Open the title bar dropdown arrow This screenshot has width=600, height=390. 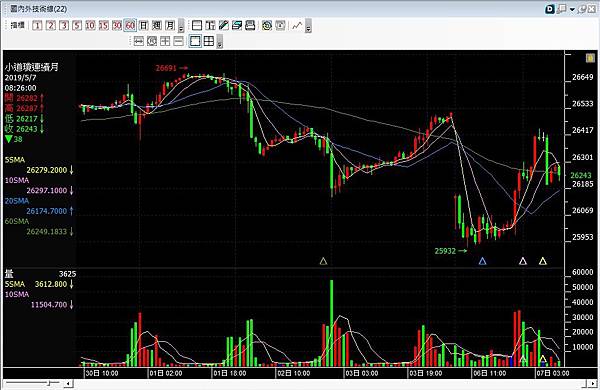point(572,9)
